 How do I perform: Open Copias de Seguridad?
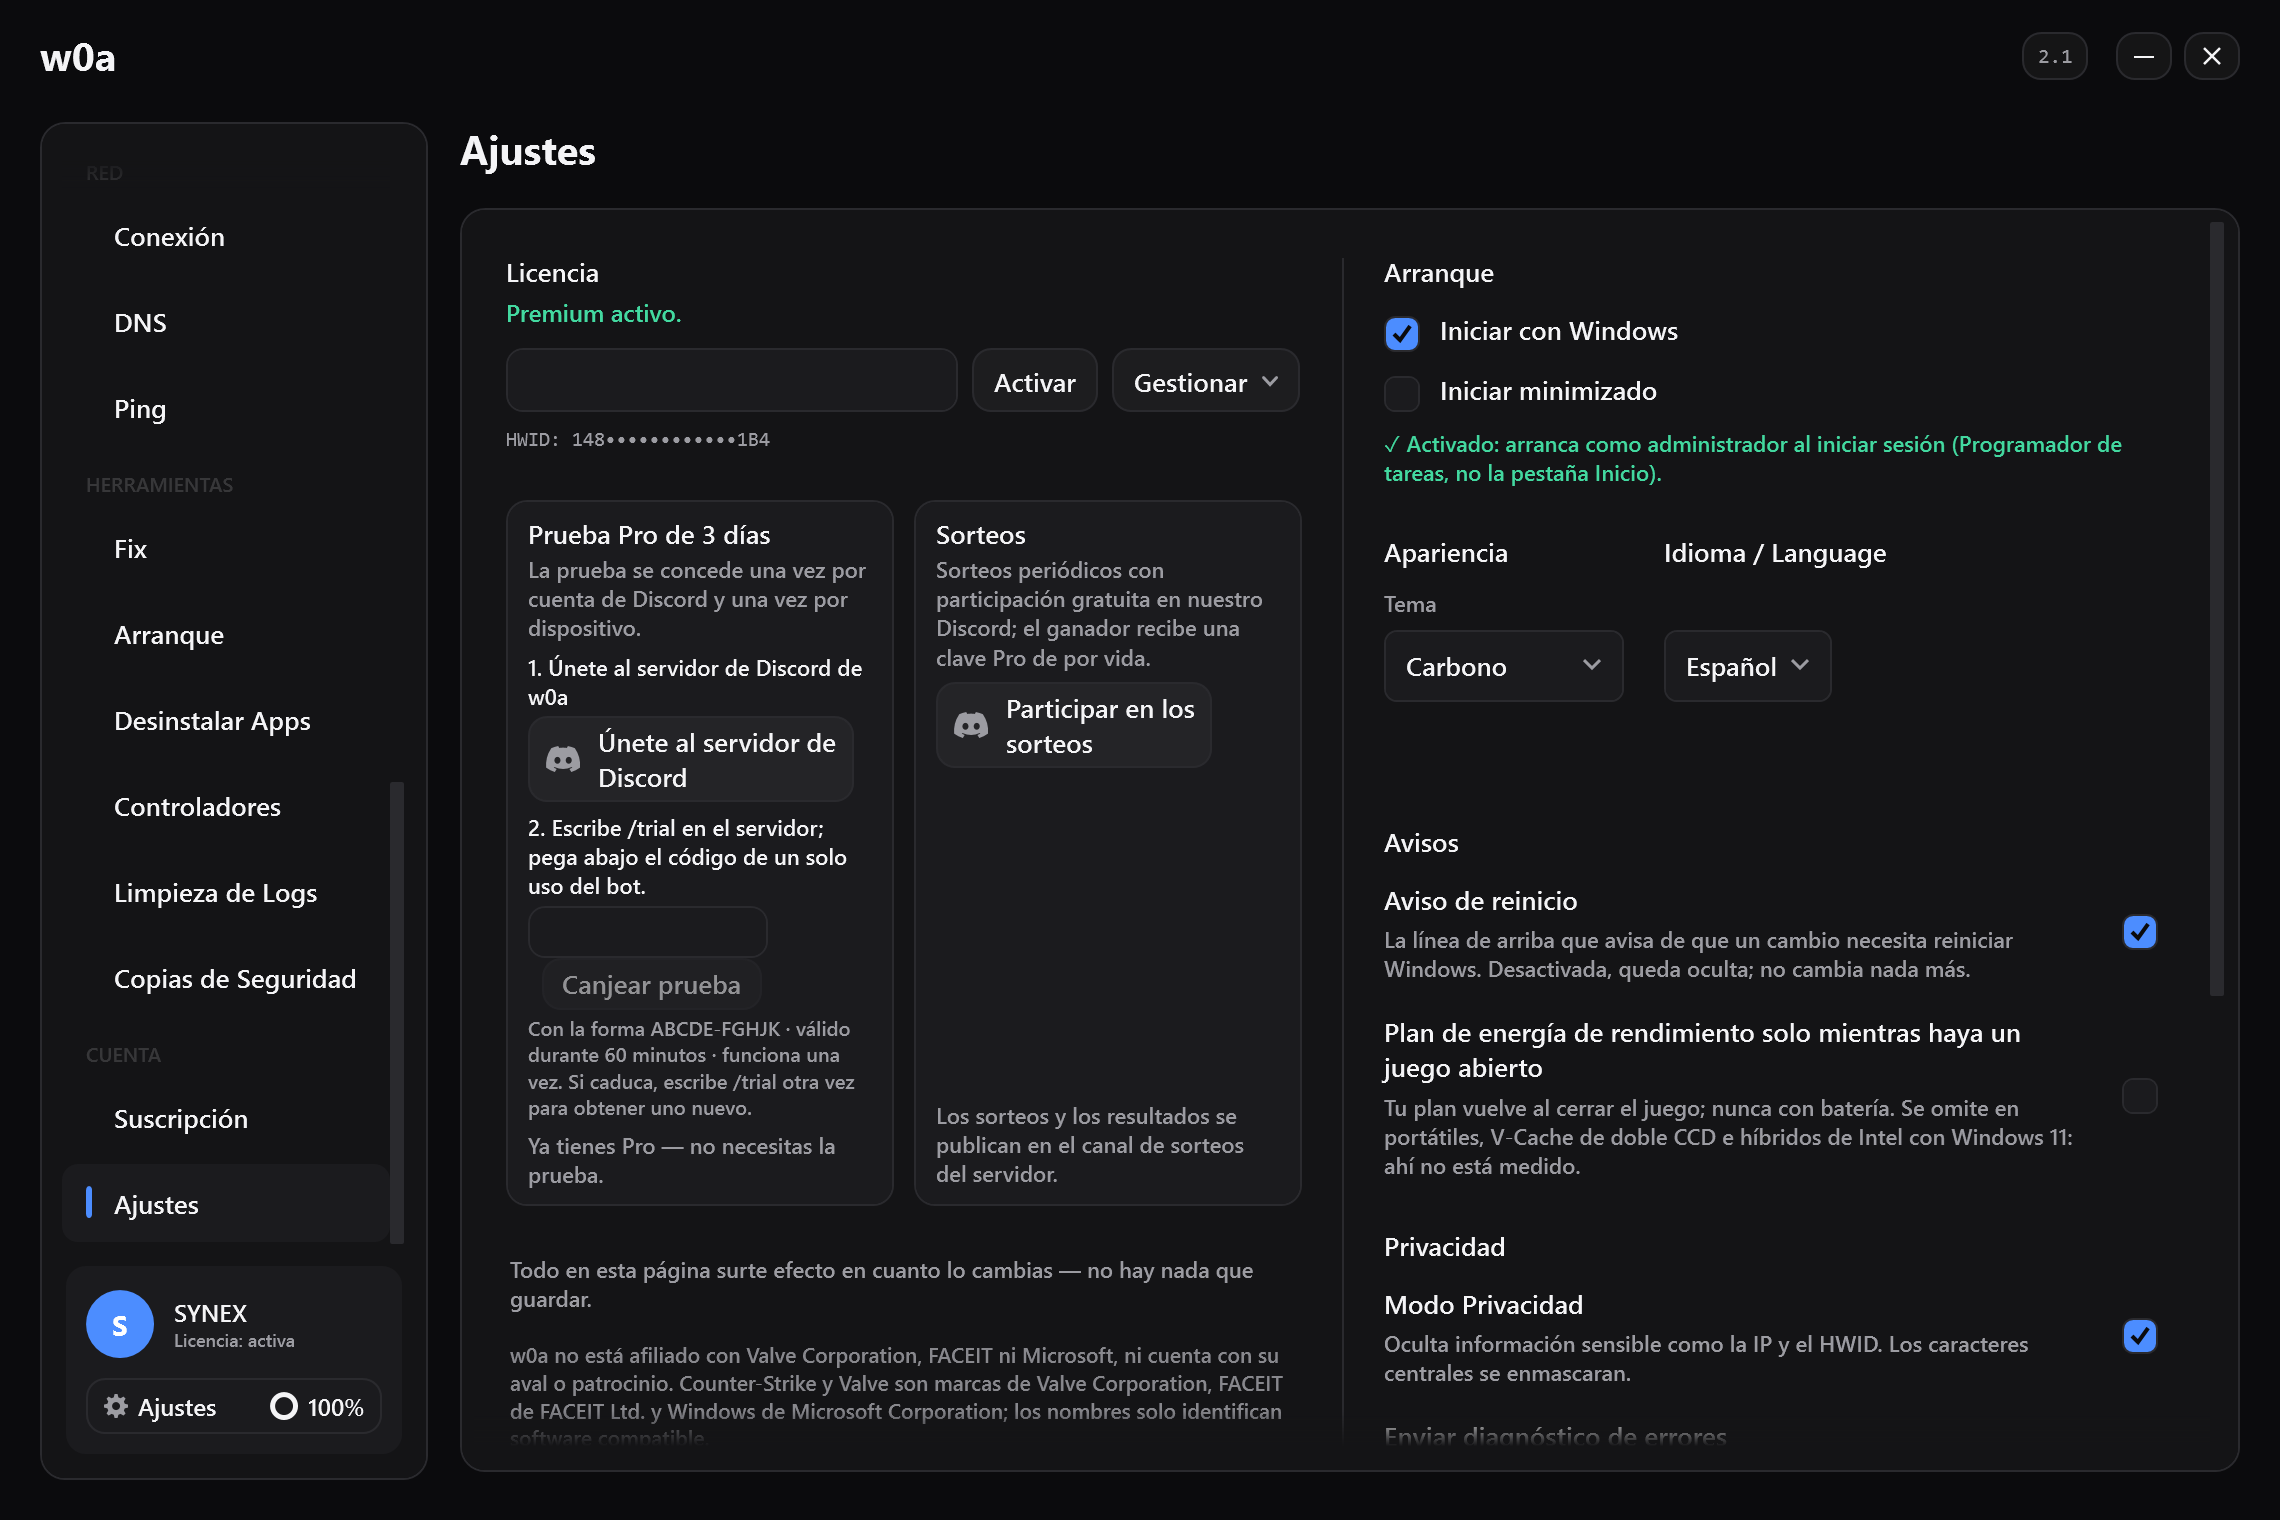(x=226, y=979)
